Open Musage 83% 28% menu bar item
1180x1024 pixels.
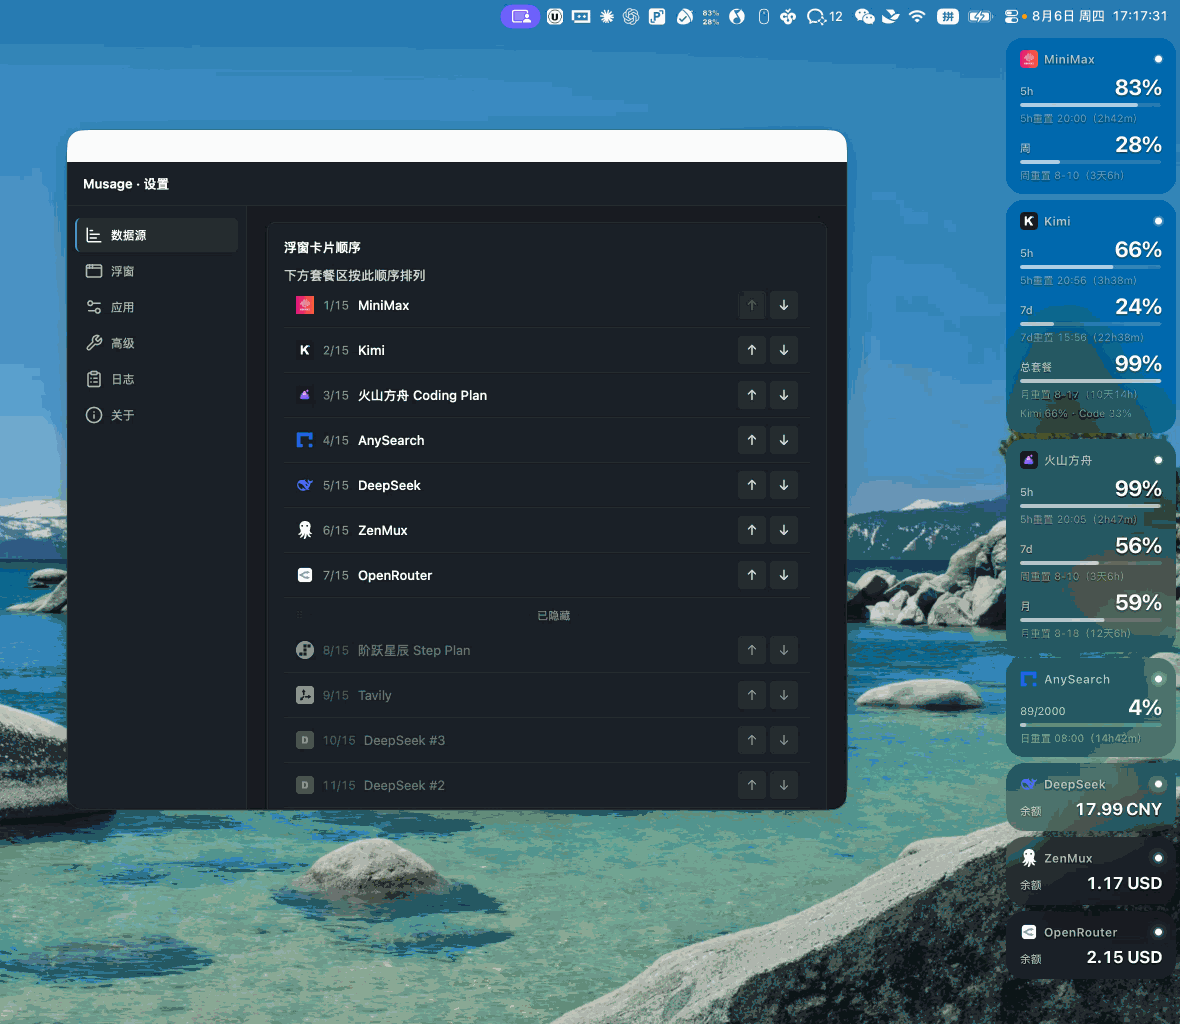tap(710, 16)
